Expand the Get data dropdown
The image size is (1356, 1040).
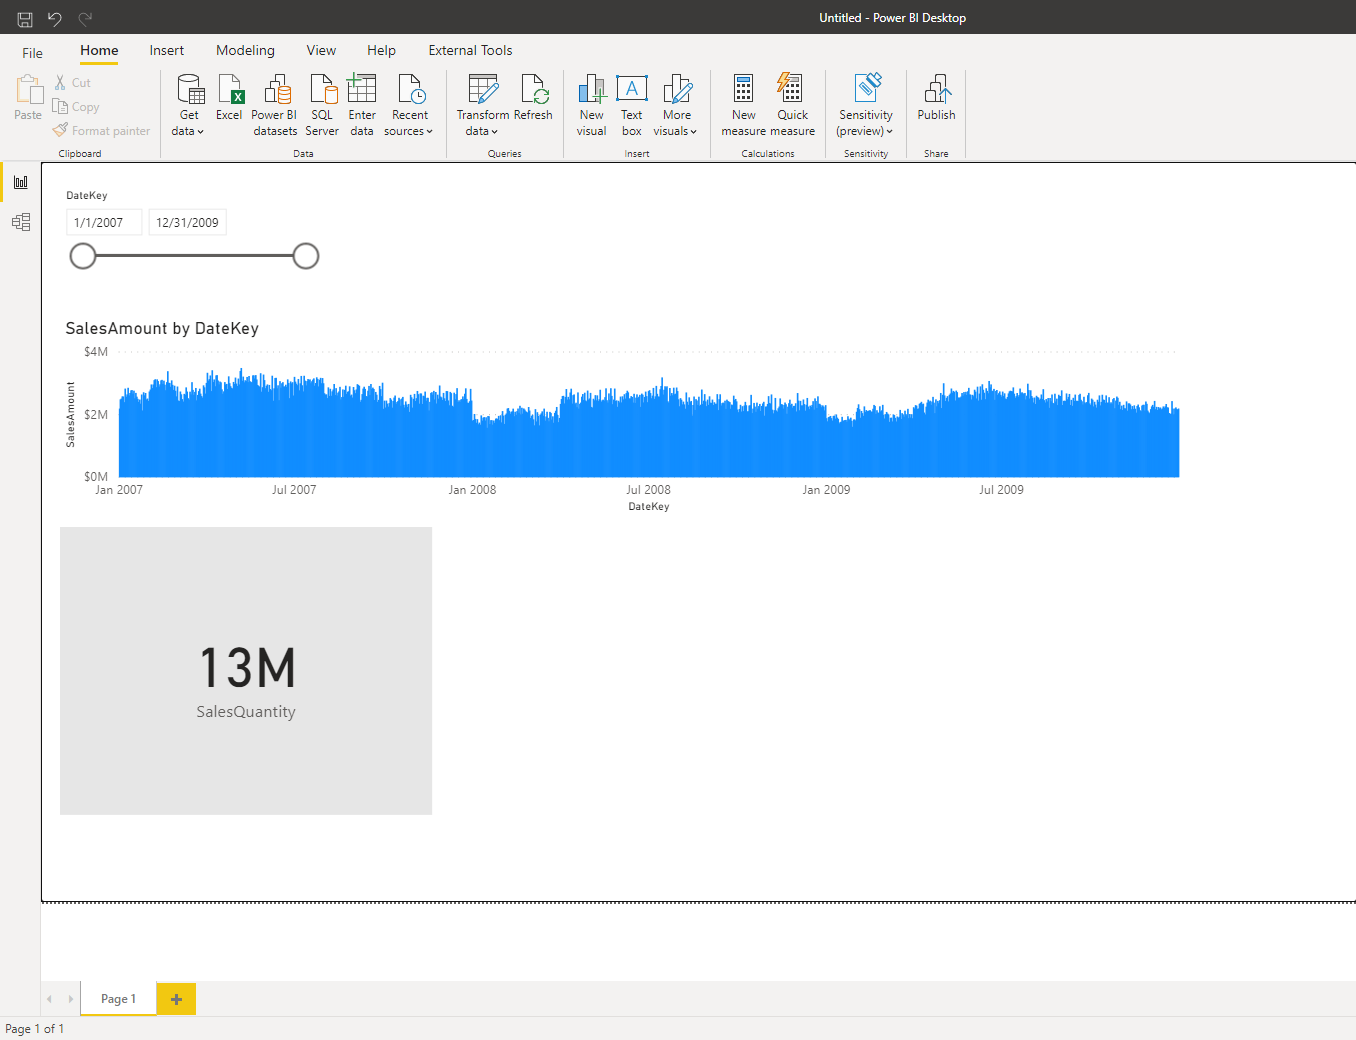188,131
